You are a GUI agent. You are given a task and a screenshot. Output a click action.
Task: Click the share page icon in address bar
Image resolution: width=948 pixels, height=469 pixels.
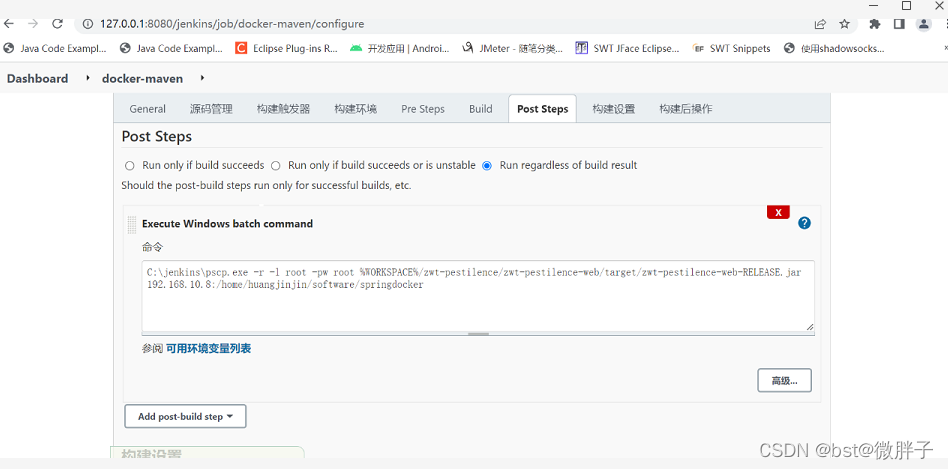click(820, 24)
